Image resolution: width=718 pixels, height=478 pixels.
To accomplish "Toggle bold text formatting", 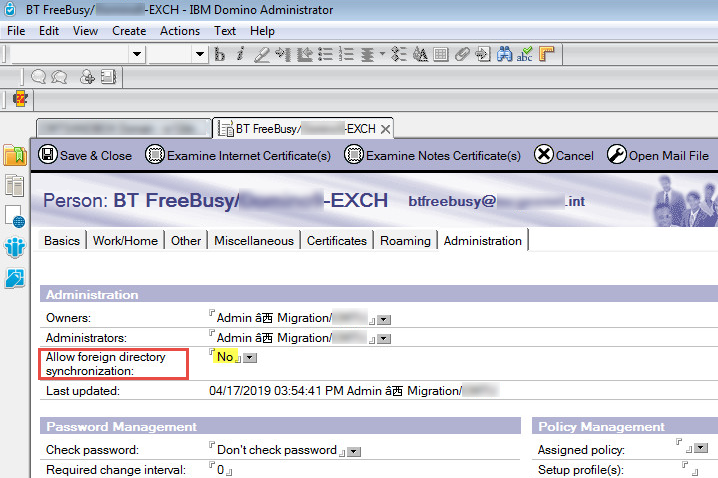I will click(x=220, y=54).
